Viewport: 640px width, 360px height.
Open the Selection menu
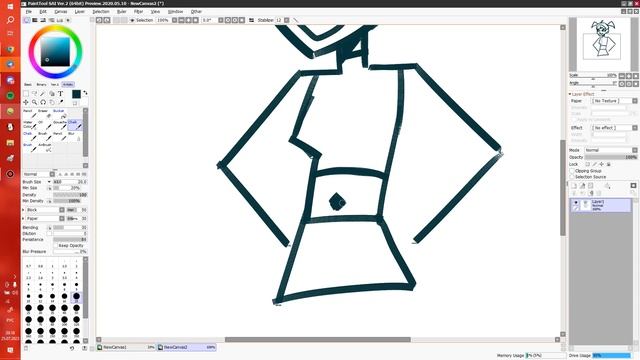click(101, 12)
